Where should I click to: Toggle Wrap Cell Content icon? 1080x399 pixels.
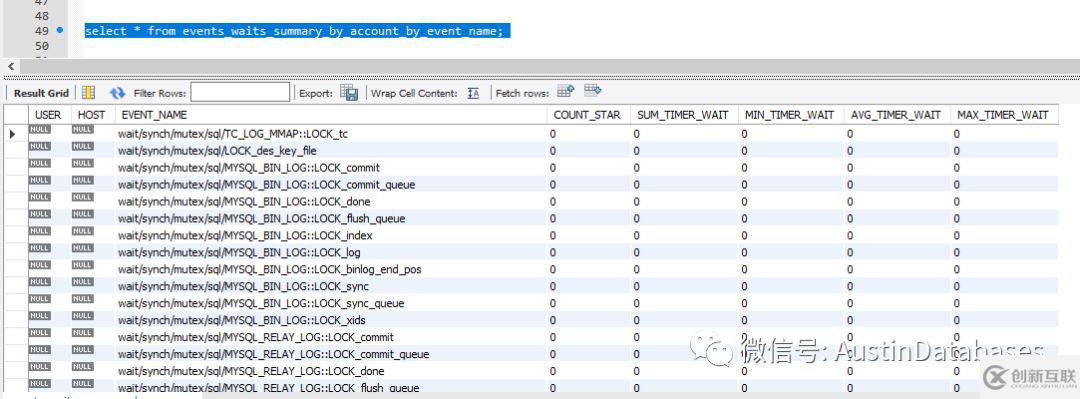473,93
